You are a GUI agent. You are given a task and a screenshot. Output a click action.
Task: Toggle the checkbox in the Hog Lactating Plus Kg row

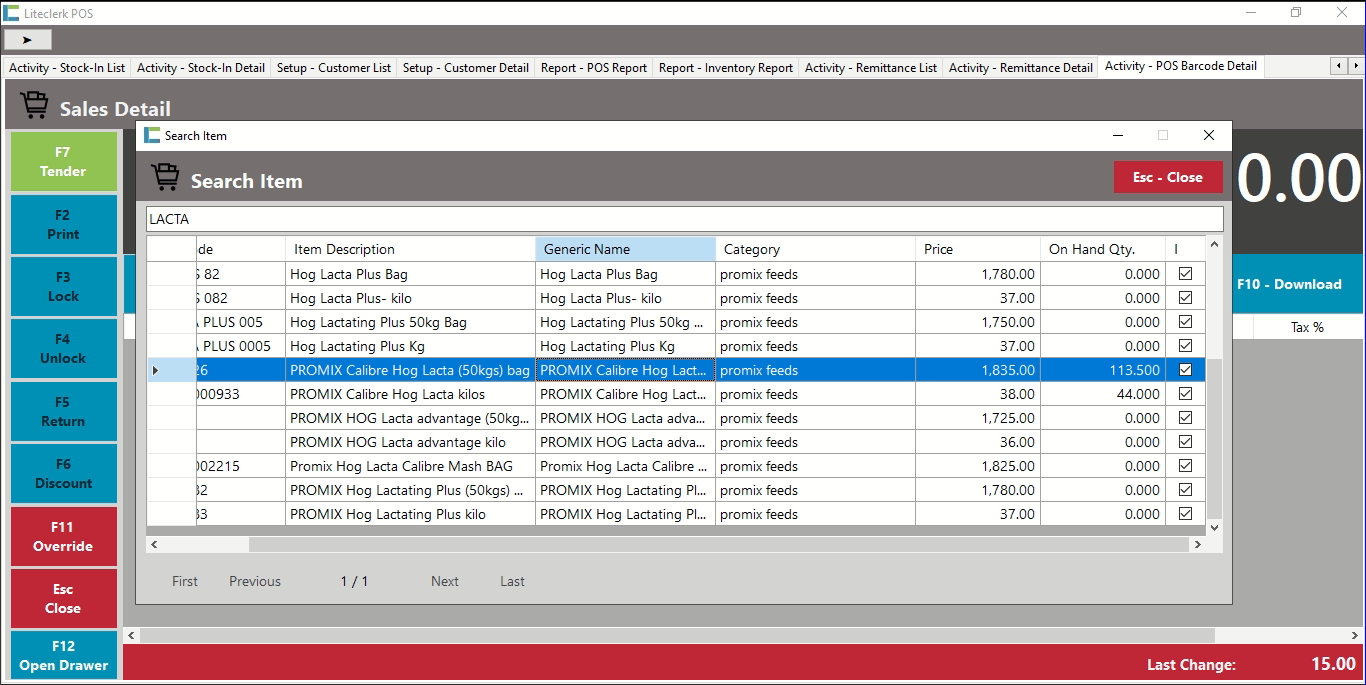point(1185,345)
